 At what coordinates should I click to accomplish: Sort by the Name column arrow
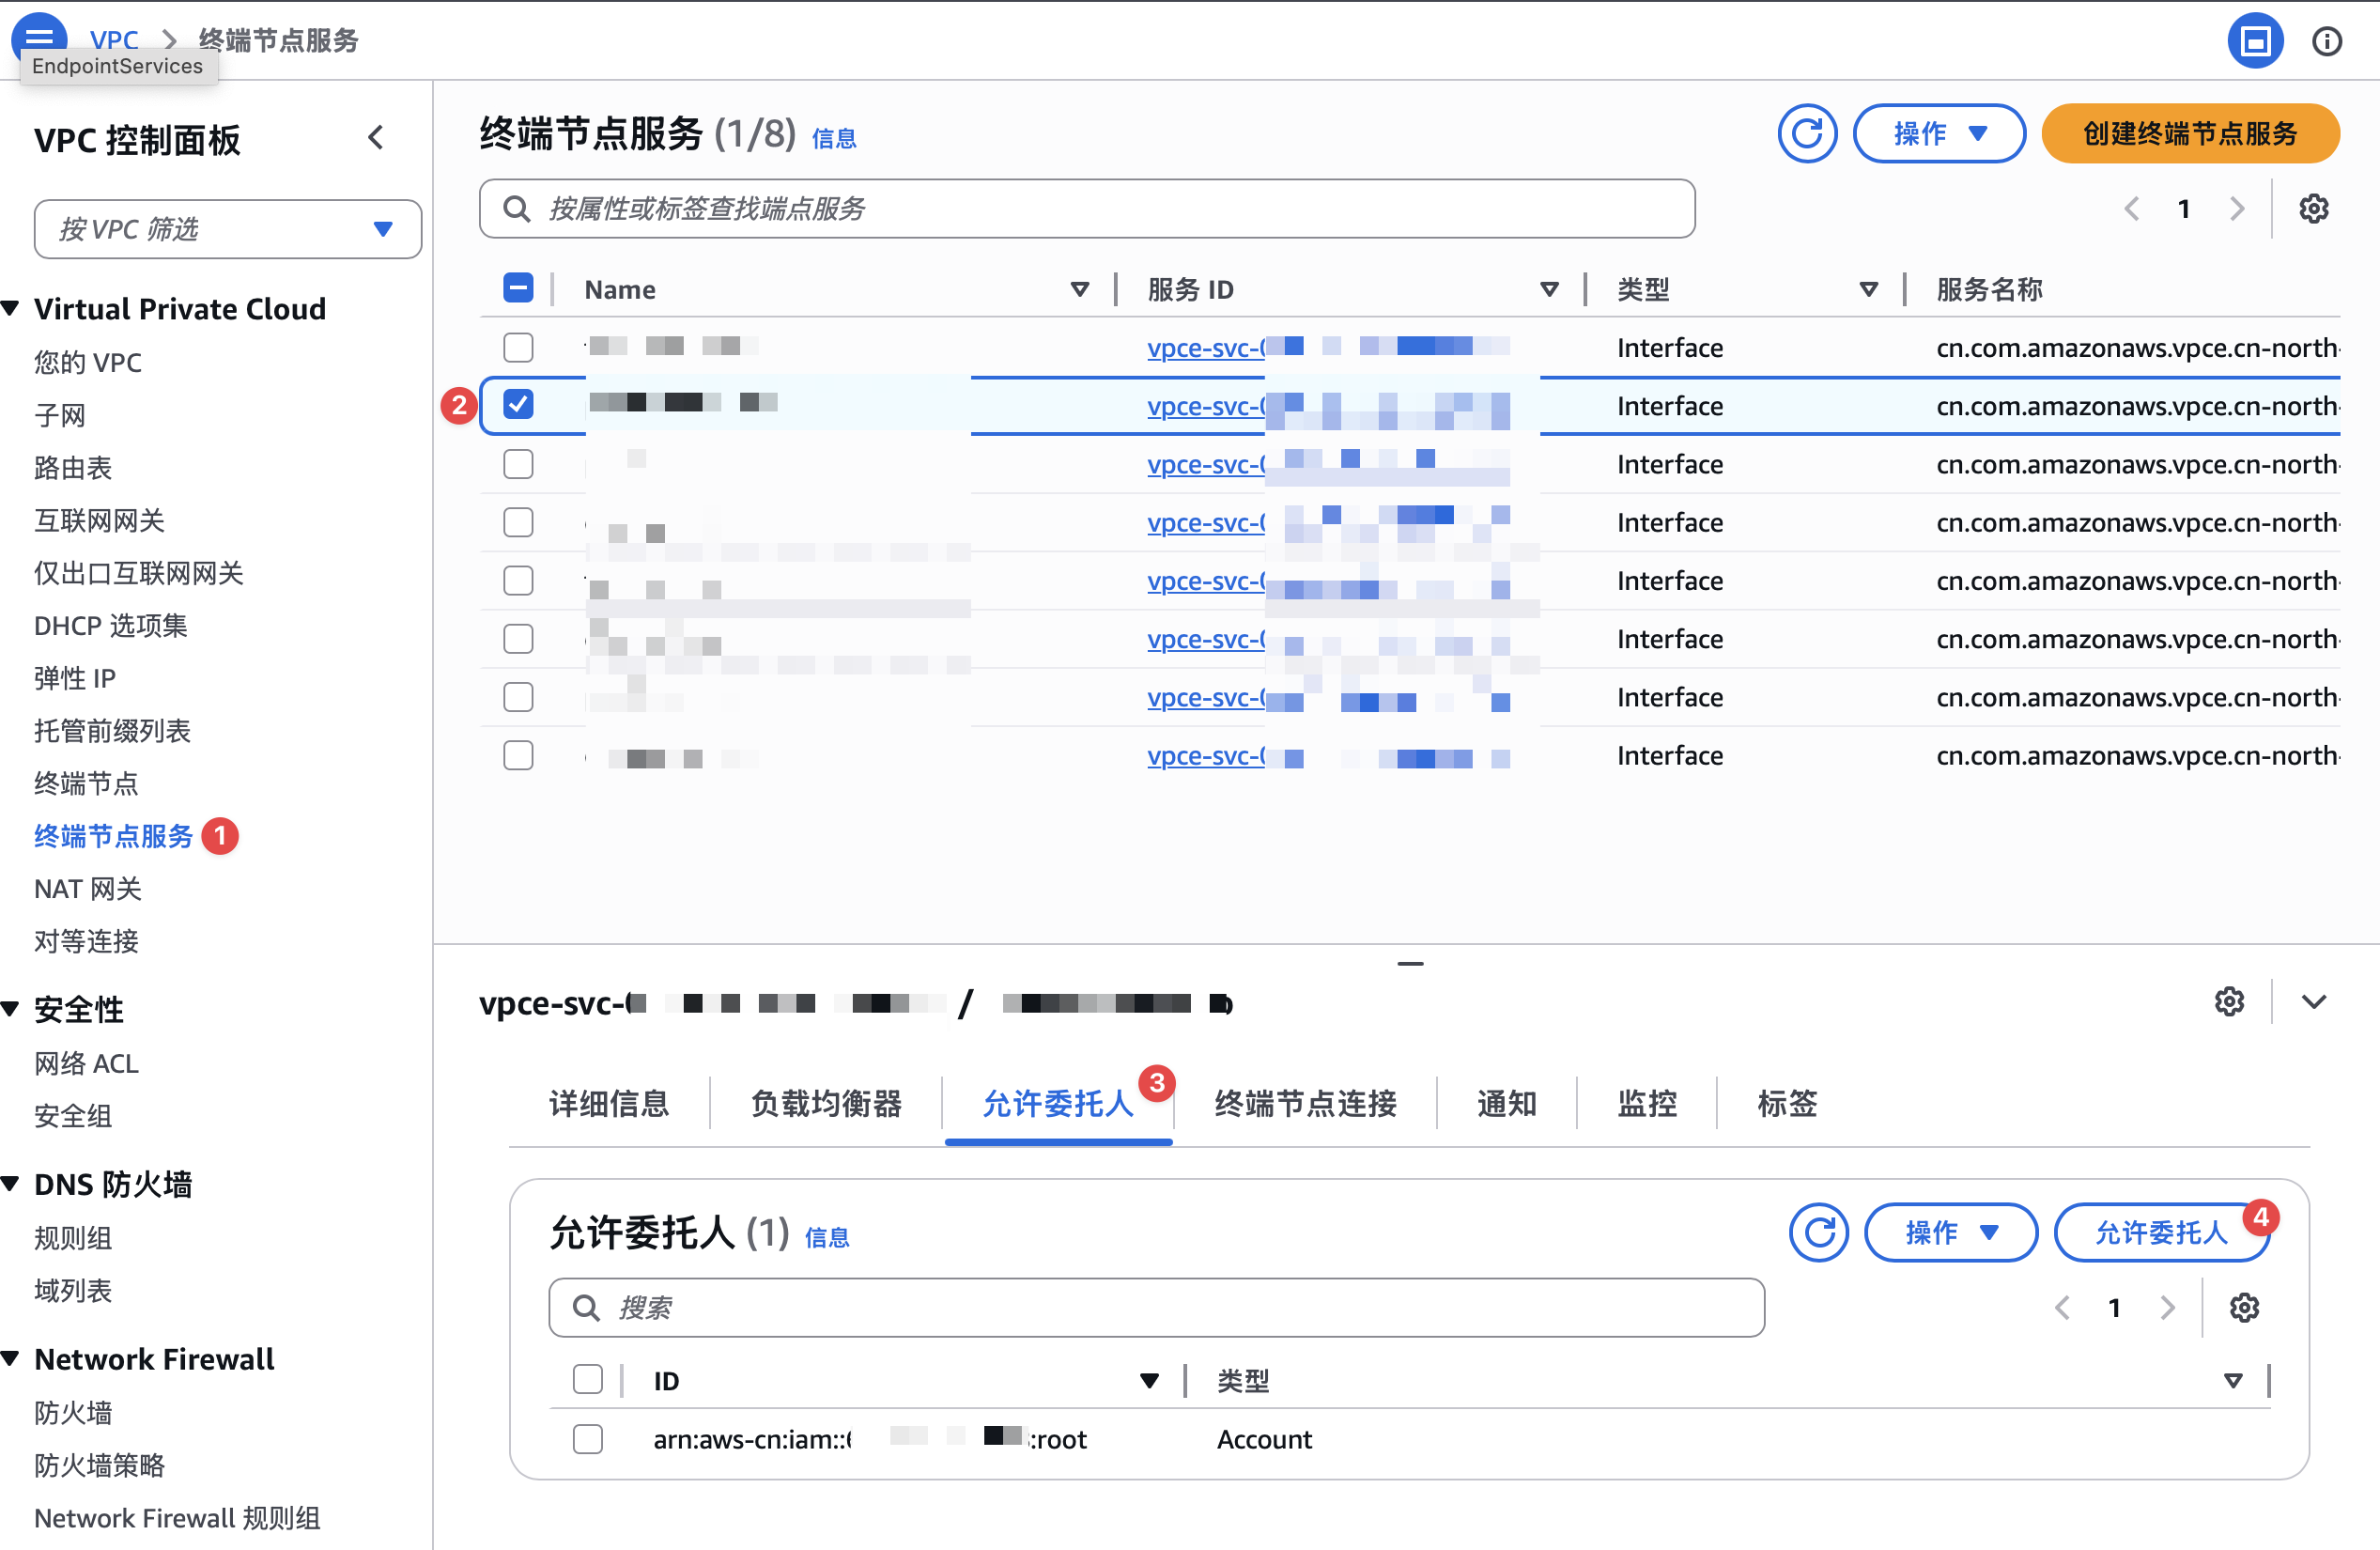pos(1080,290)
